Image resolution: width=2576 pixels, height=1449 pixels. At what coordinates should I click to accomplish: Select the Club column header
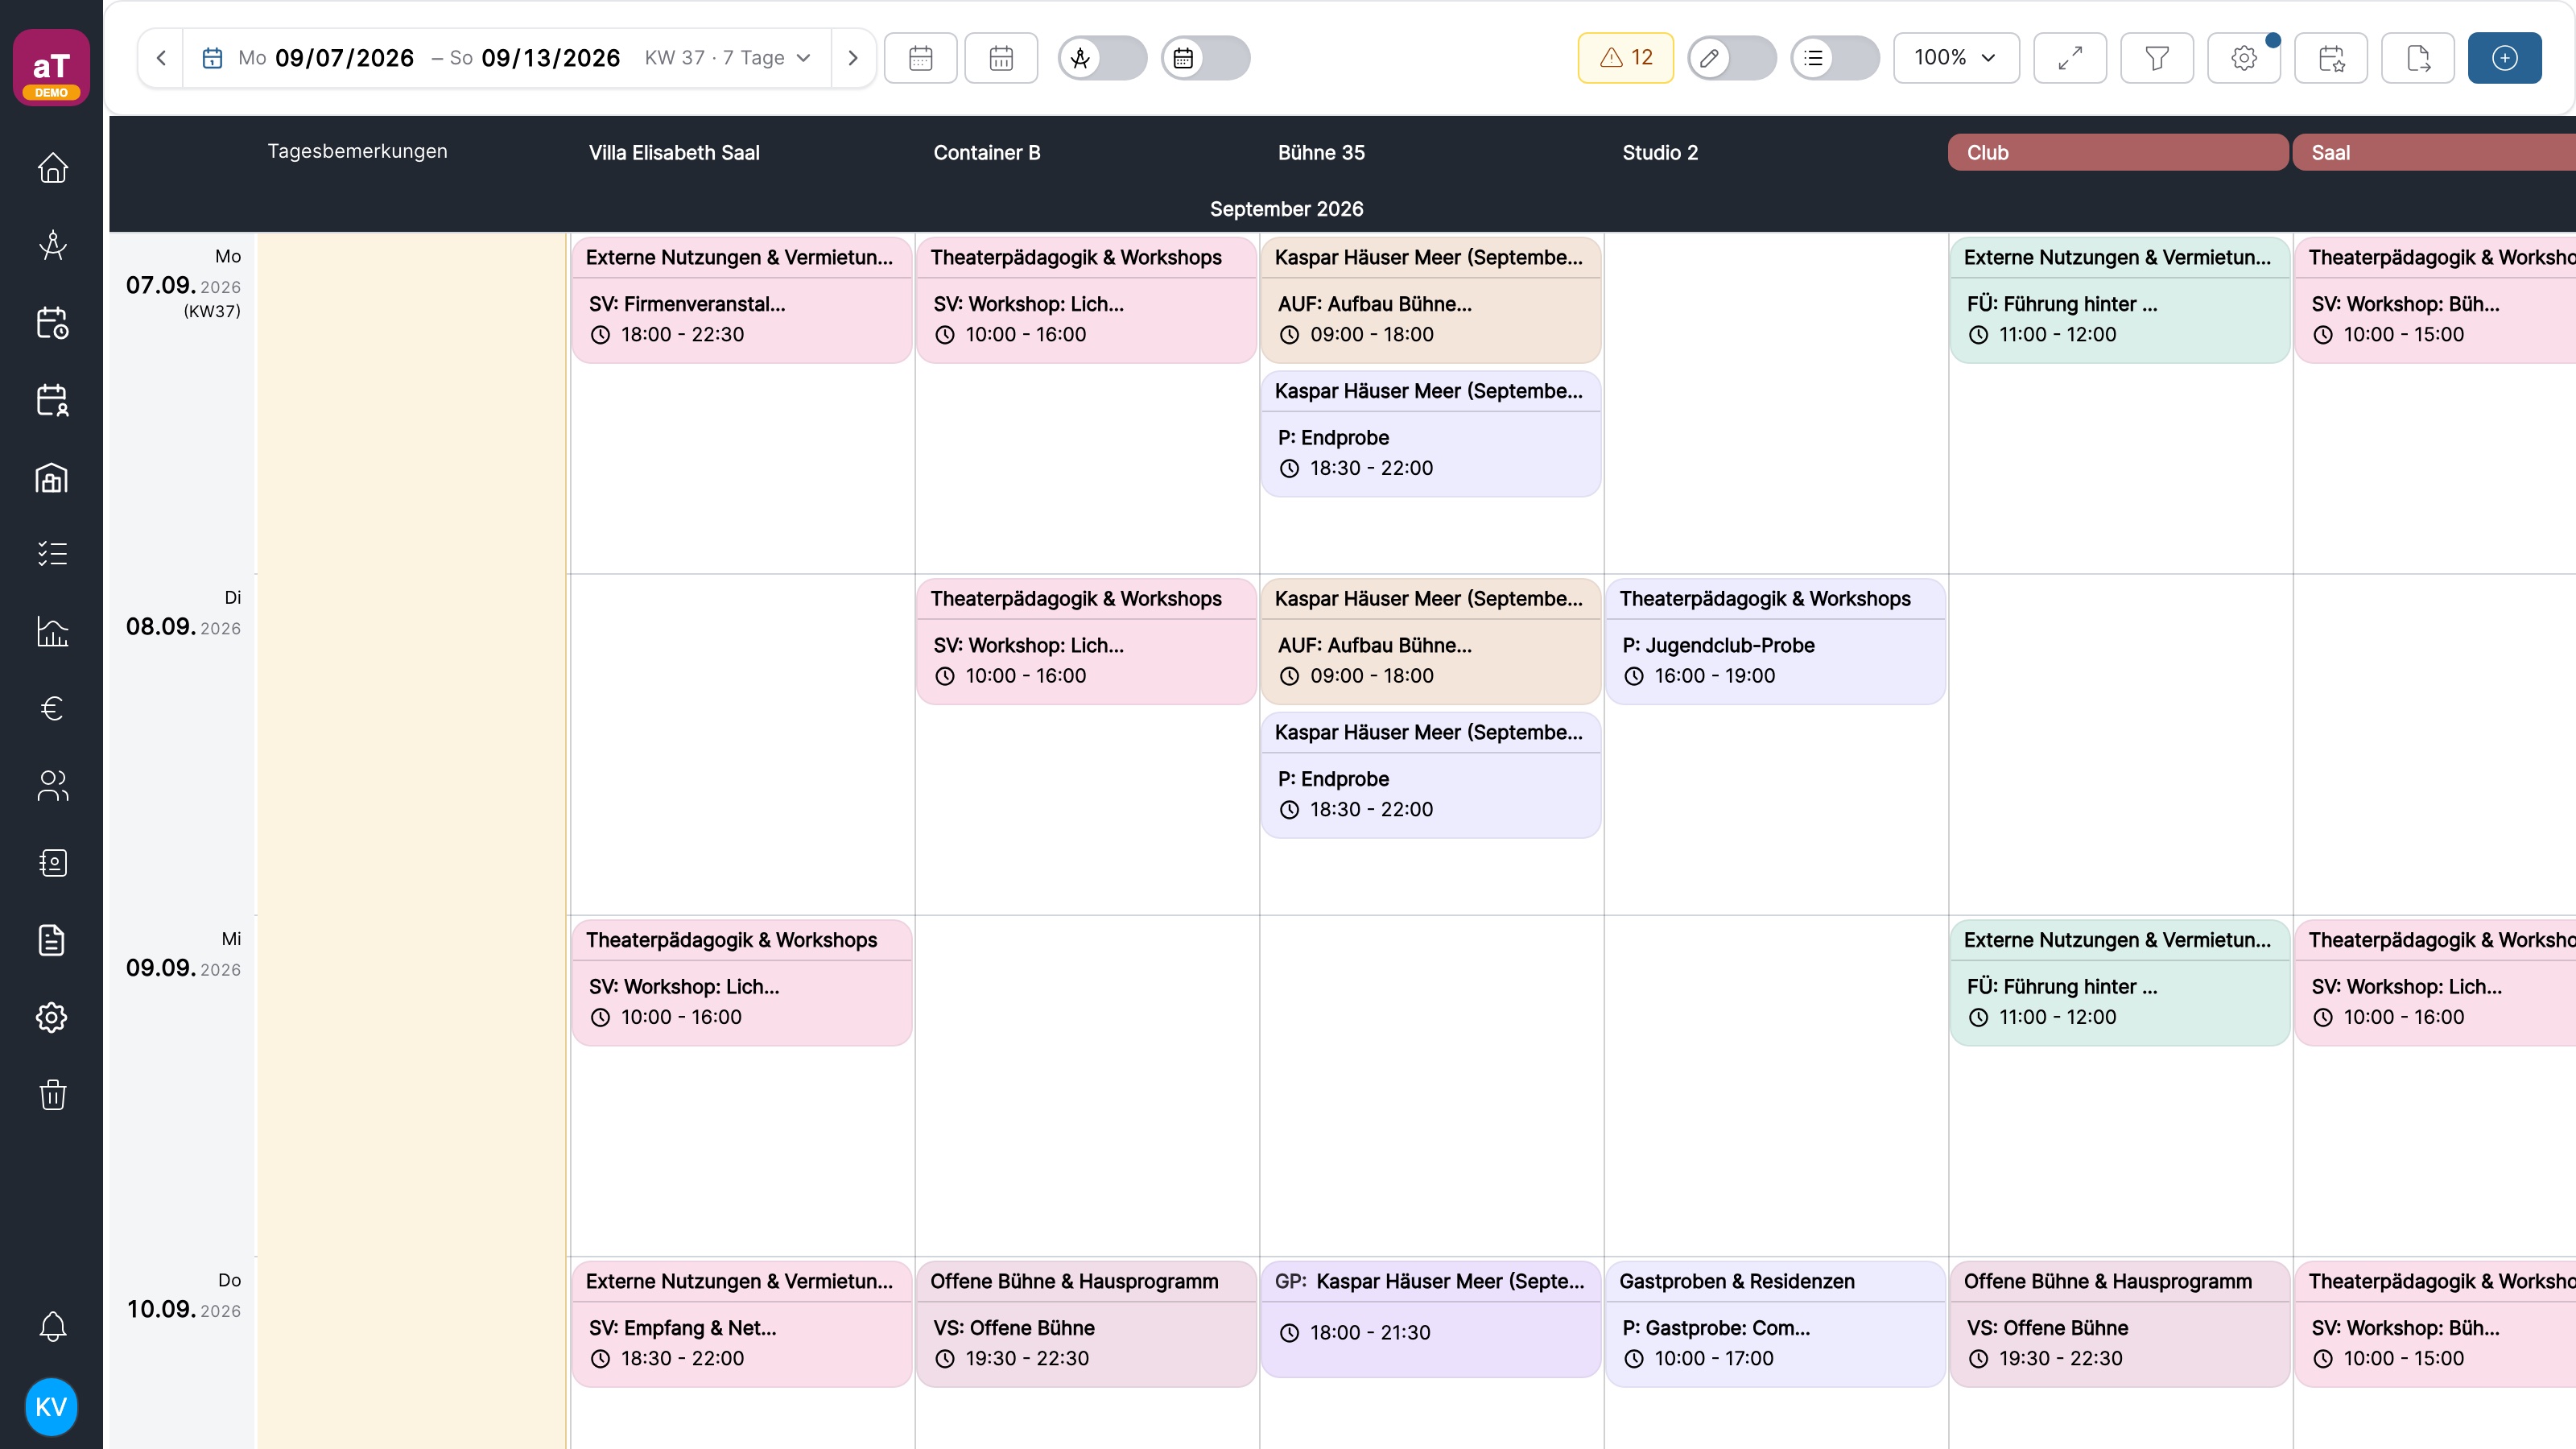pyautogui.click(x=2118, y=153)
